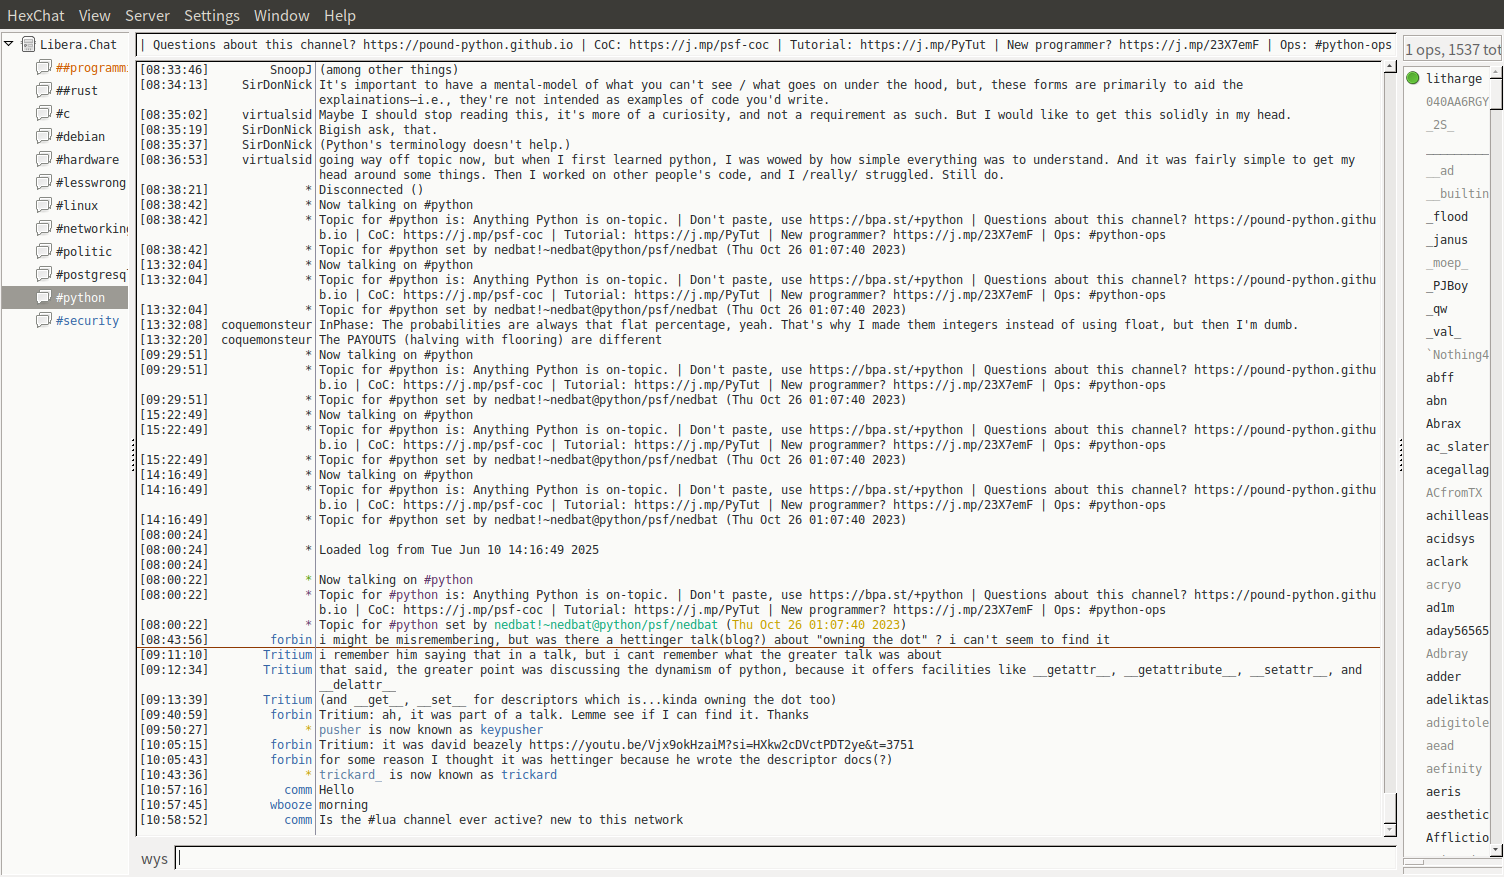Click the channel icon beside #c
The height and width of the screenshot is (877, 1504).
click(44, 113)
